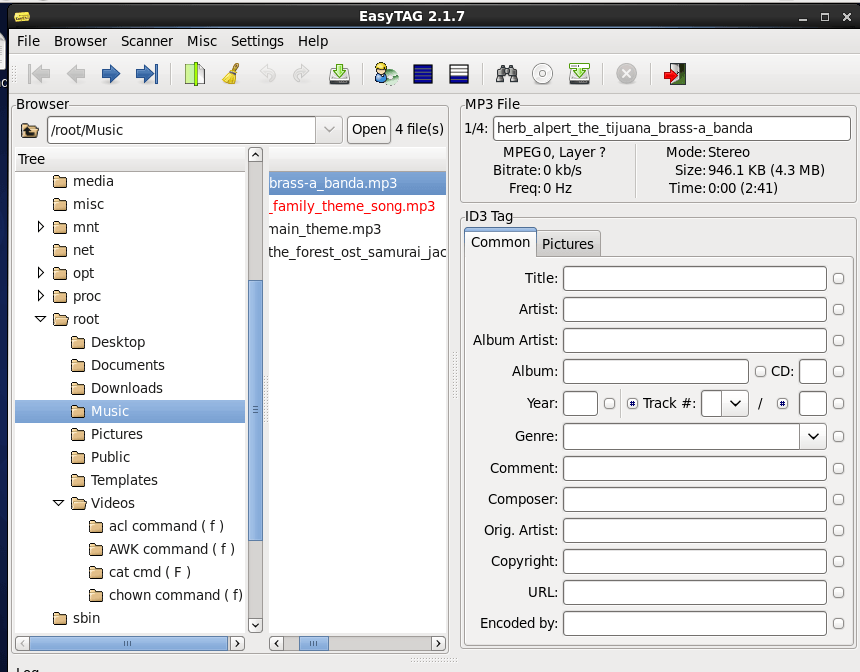This screenshot has width=860, height=672.
Task: Click into the Year input field
Action: [580, 404]
